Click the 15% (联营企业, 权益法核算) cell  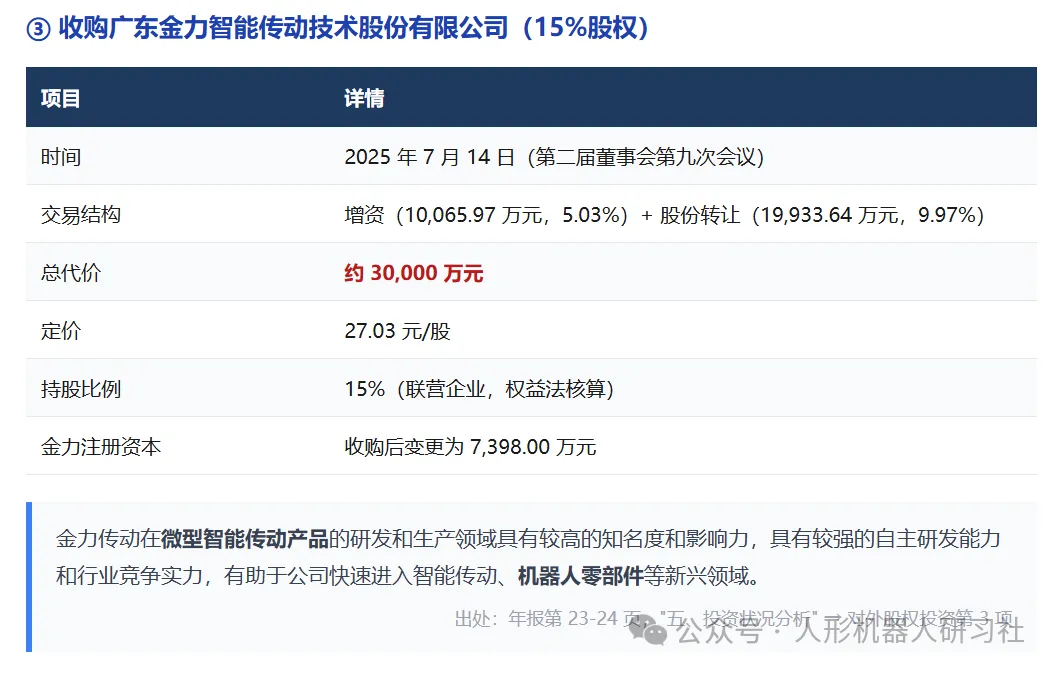click(x=479, y=389)
